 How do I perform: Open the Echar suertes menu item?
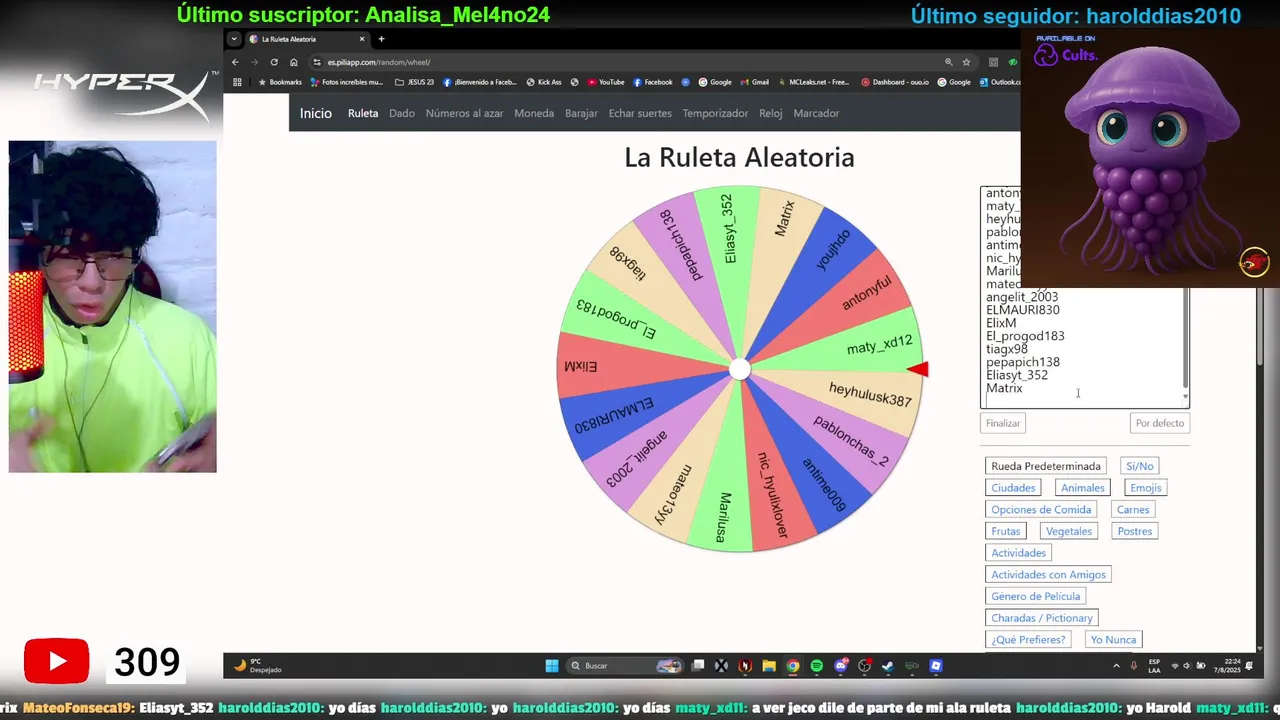tap(640, 113)
